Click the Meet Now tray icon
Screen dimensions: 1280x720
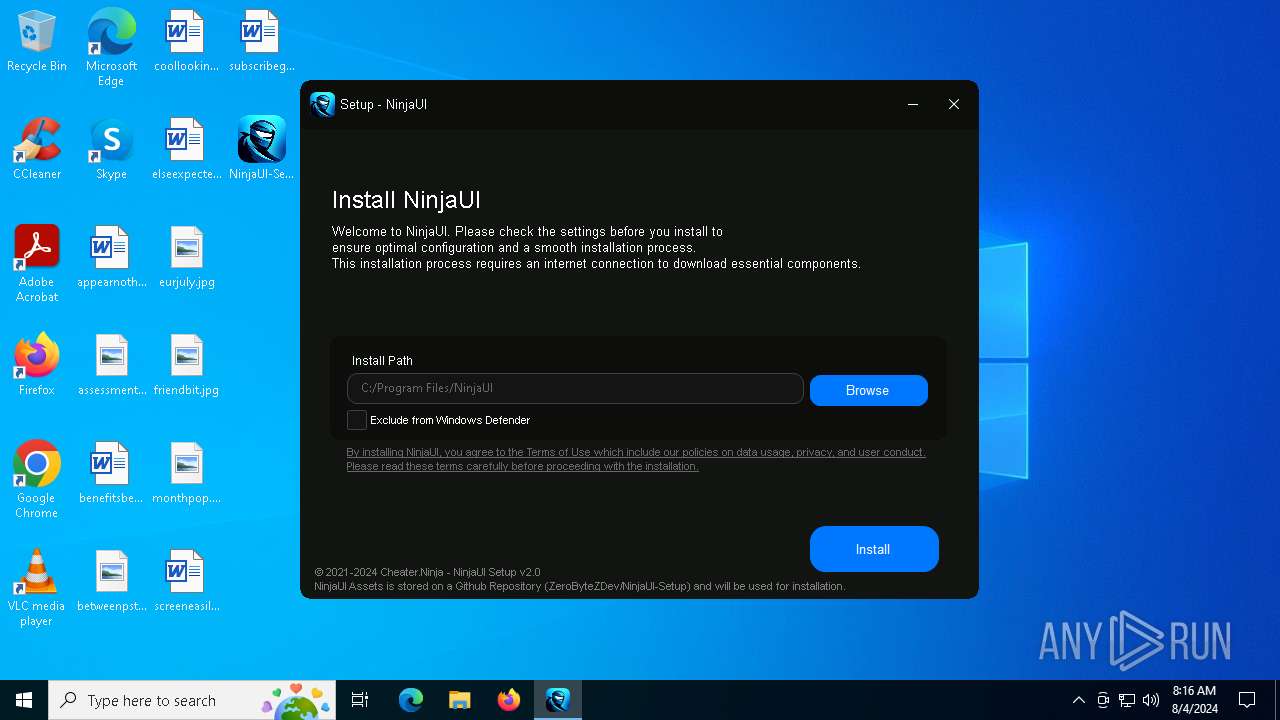tap(1103, 700)
